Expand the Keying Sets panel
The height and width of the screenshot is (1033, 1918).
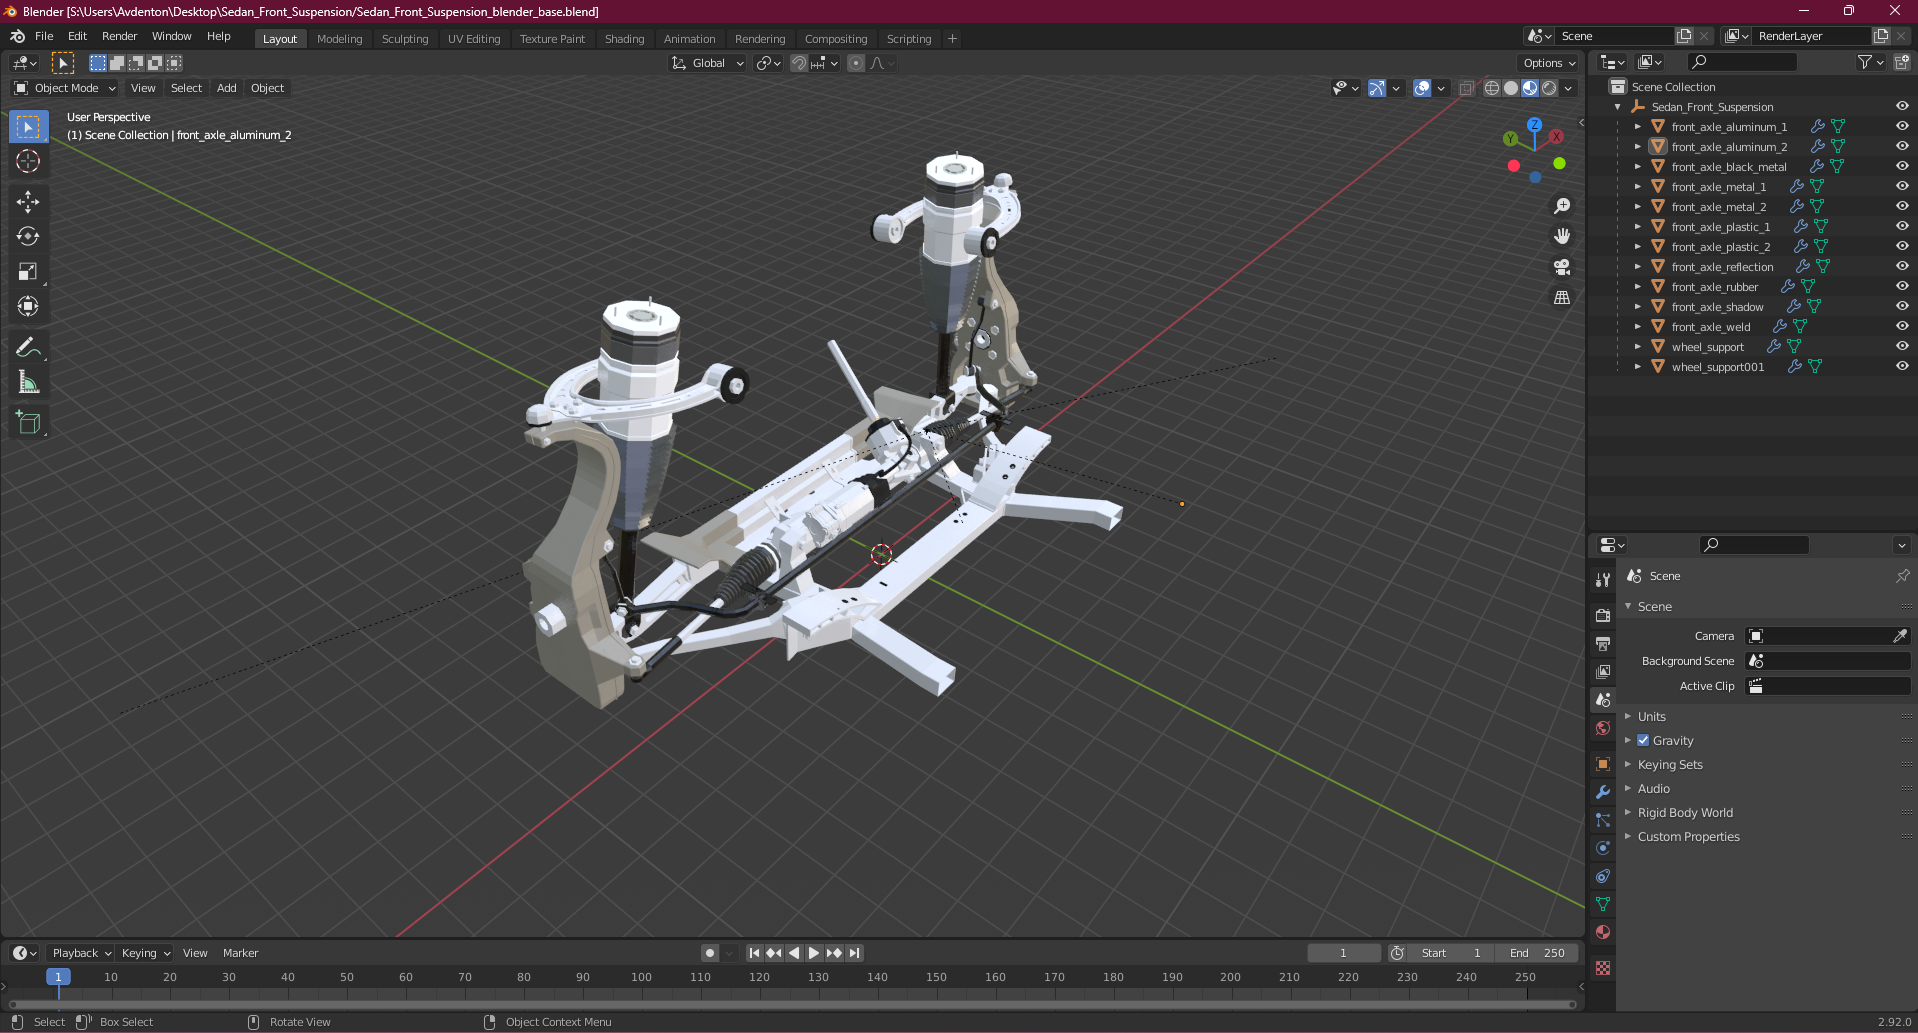coord(1669,765)
